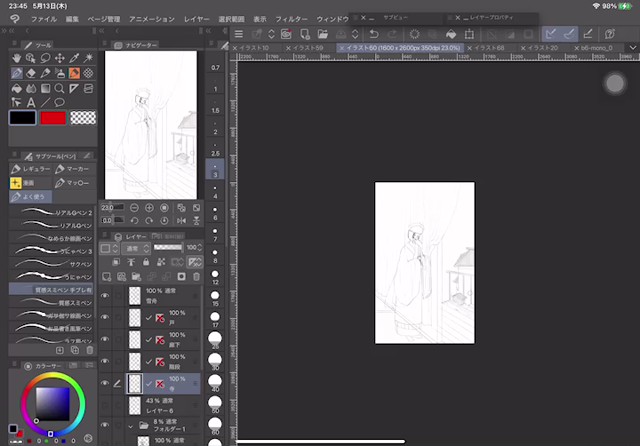
Task: Open the ファイル menu
Action: point(44,19)
